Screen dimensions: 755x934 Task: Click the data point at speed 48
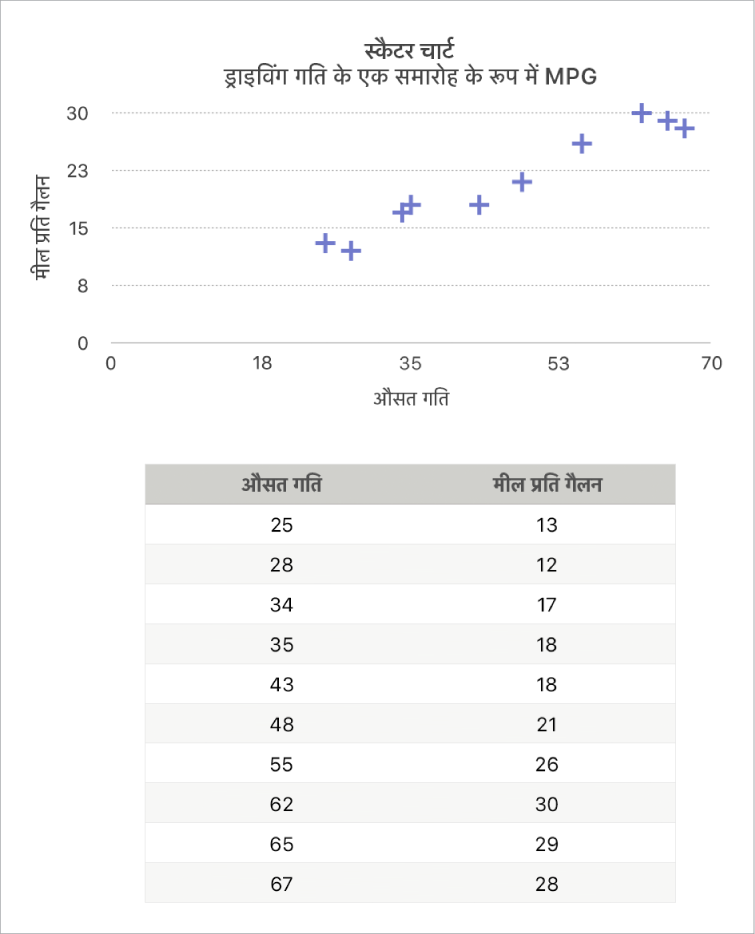click(522, 182)
